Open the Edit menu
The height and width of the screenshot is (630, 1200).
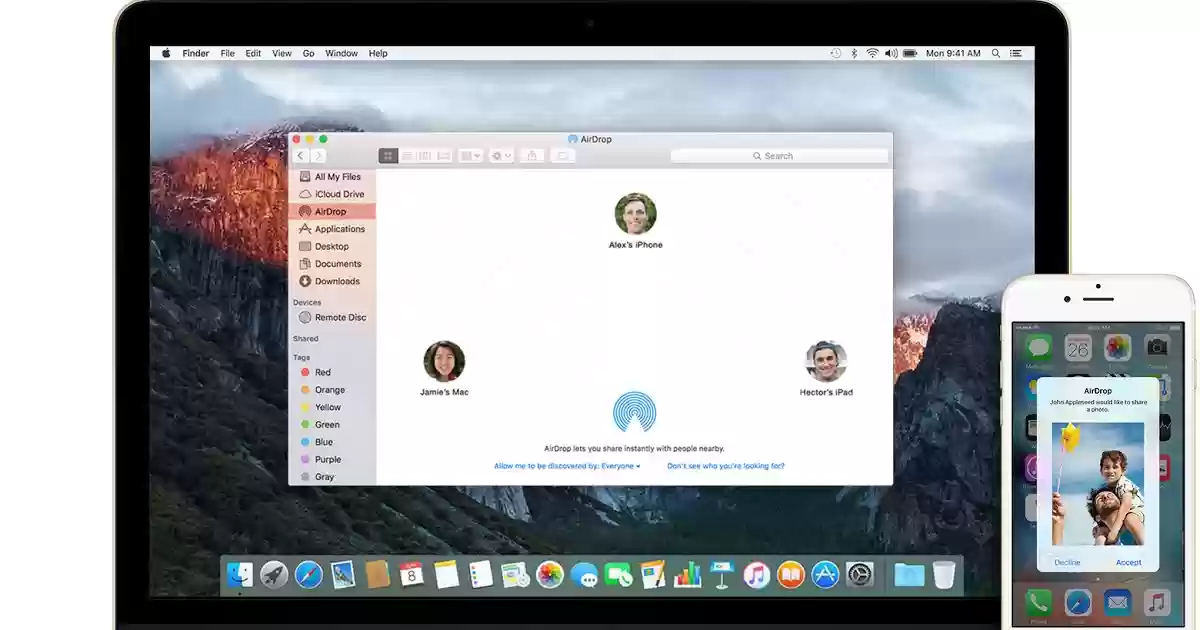254,53
